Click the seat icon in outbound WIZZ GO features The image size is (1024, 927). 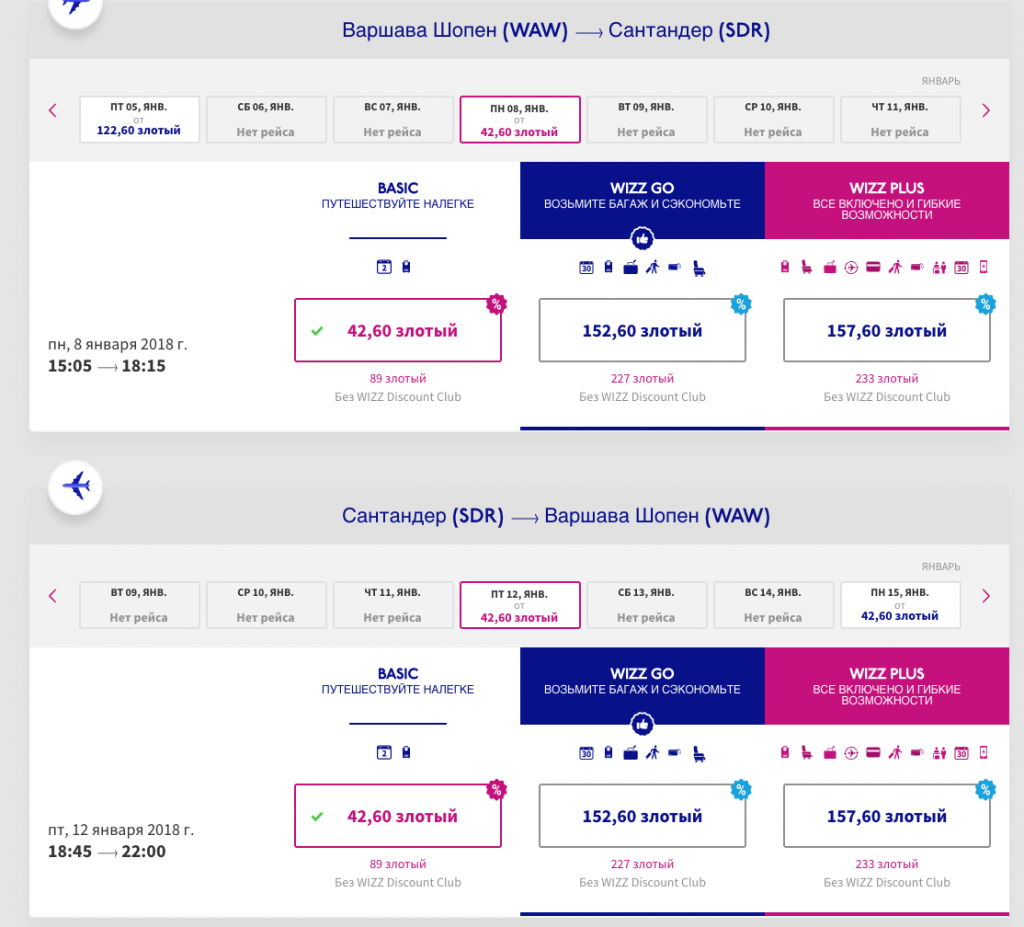(699, 267)
